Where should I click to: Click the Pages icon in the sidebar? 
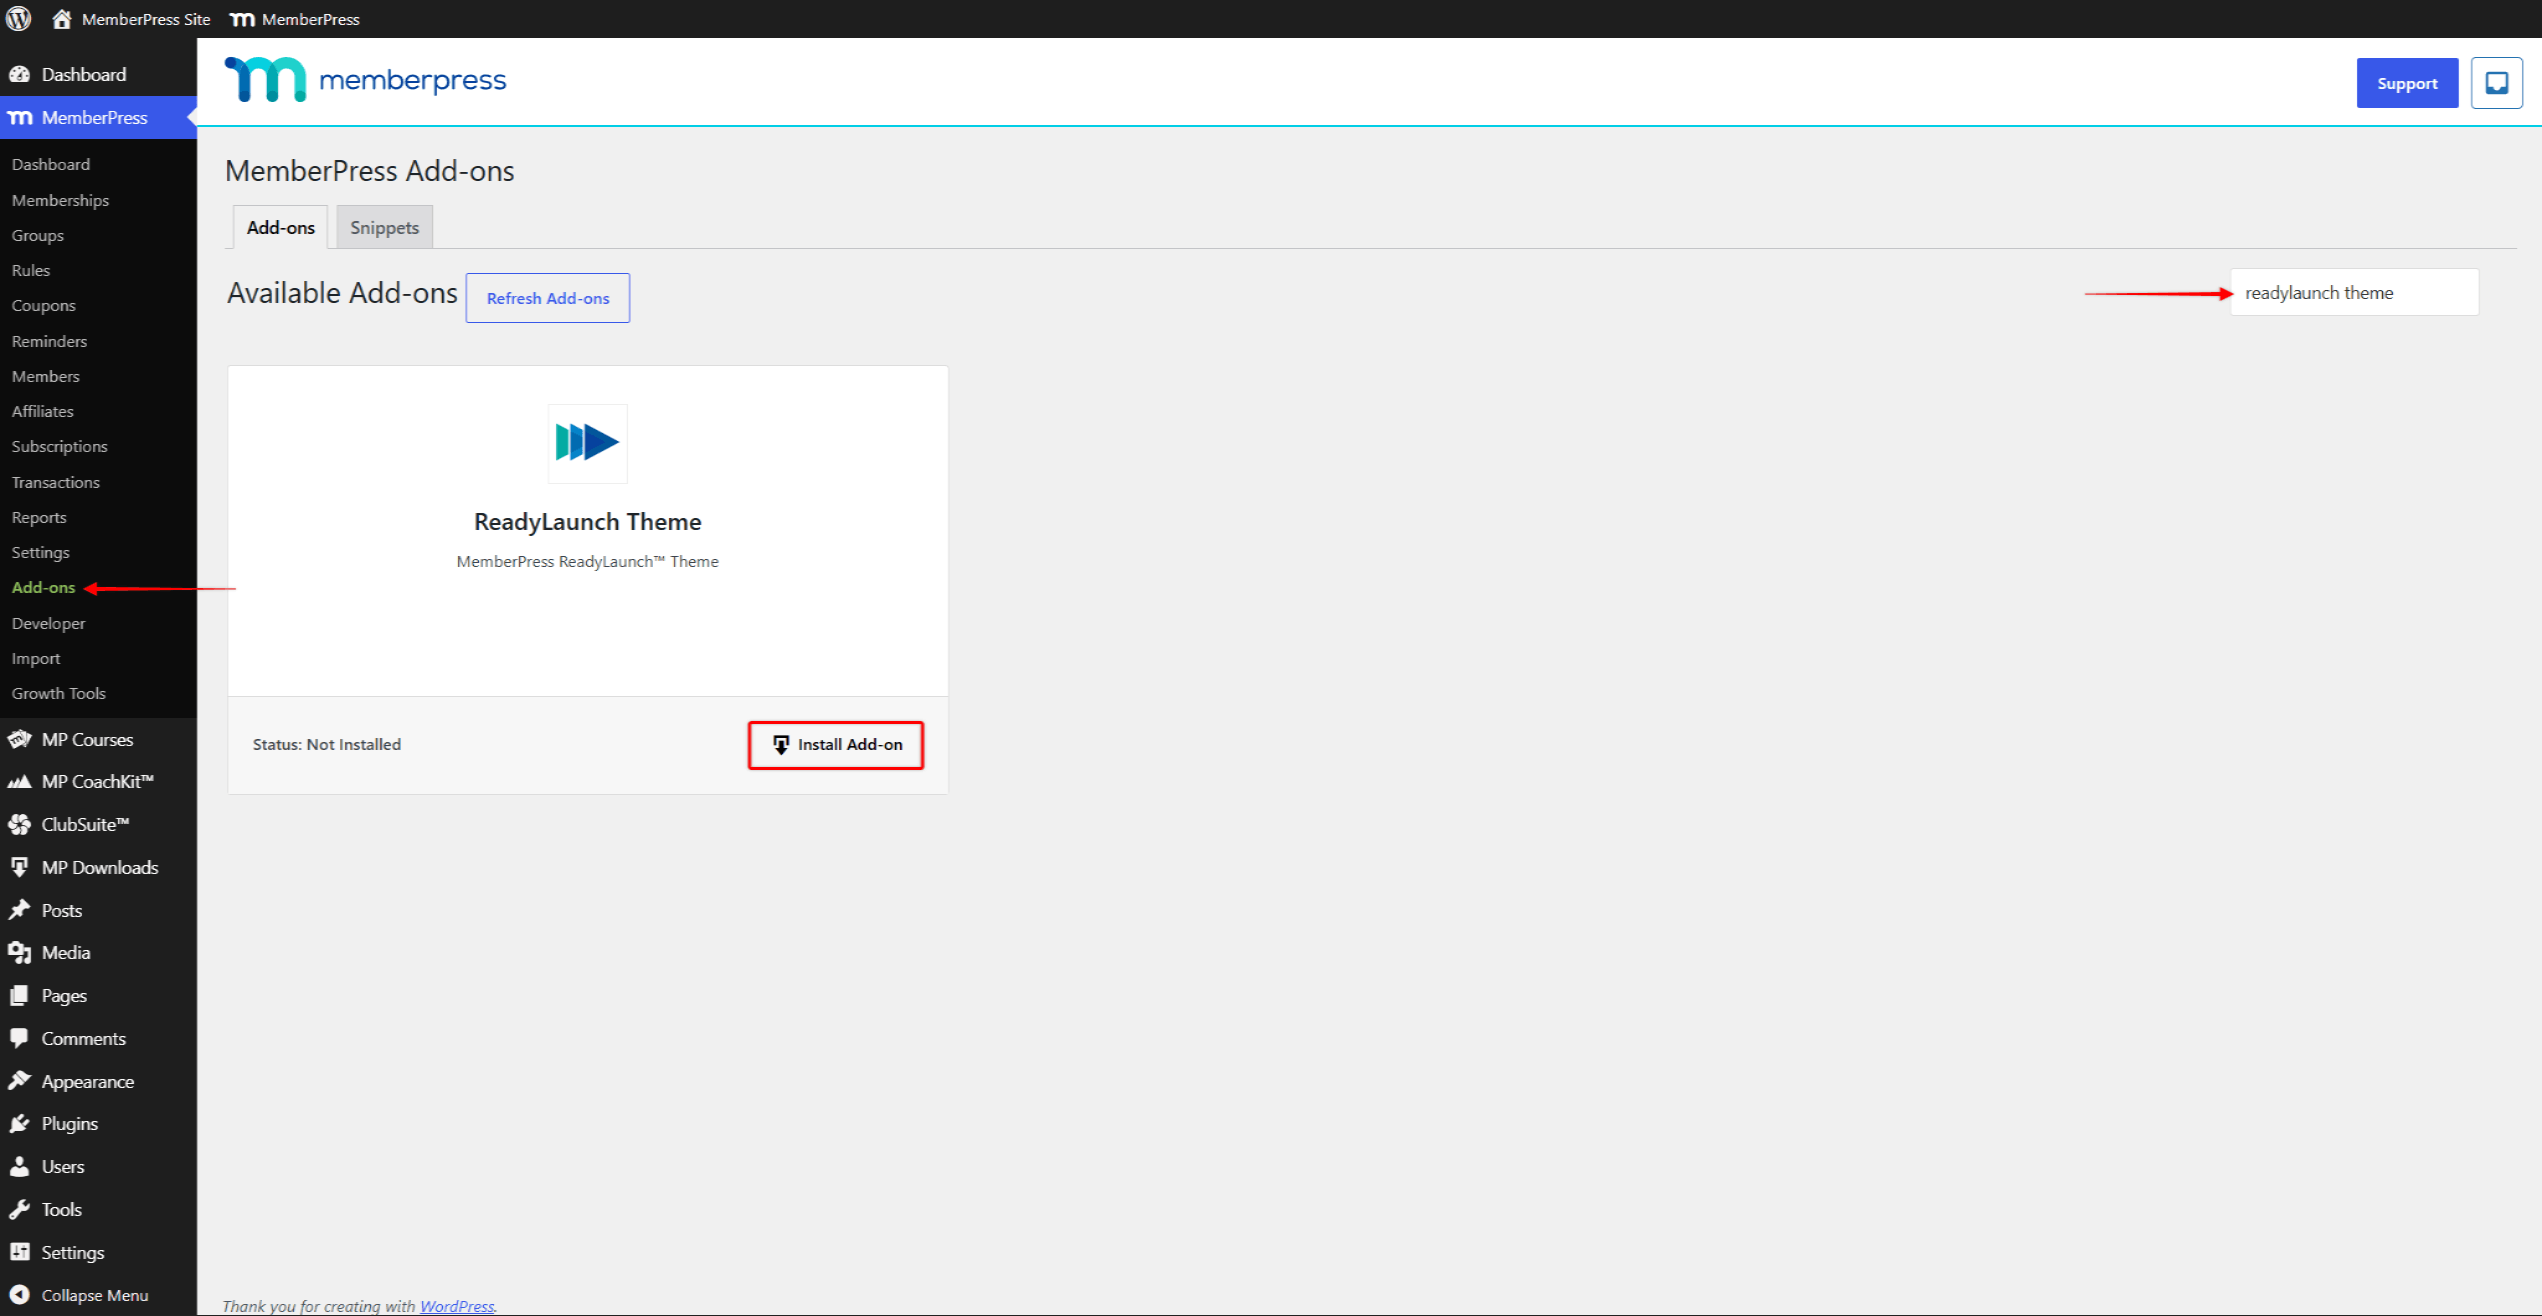click(x=19, y=996)
